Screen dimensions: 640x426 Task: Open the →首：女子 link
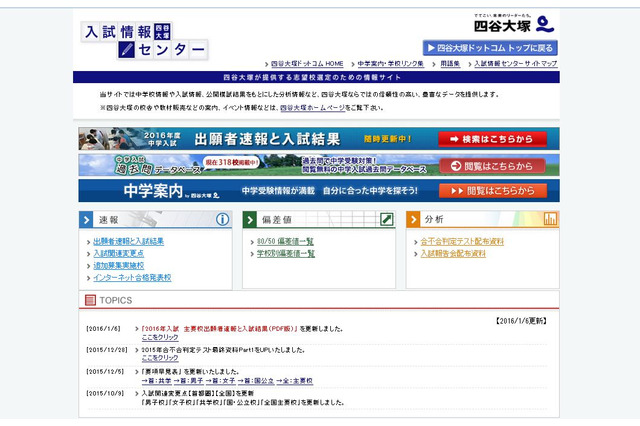pyautogui.click(x=220, y=381)
